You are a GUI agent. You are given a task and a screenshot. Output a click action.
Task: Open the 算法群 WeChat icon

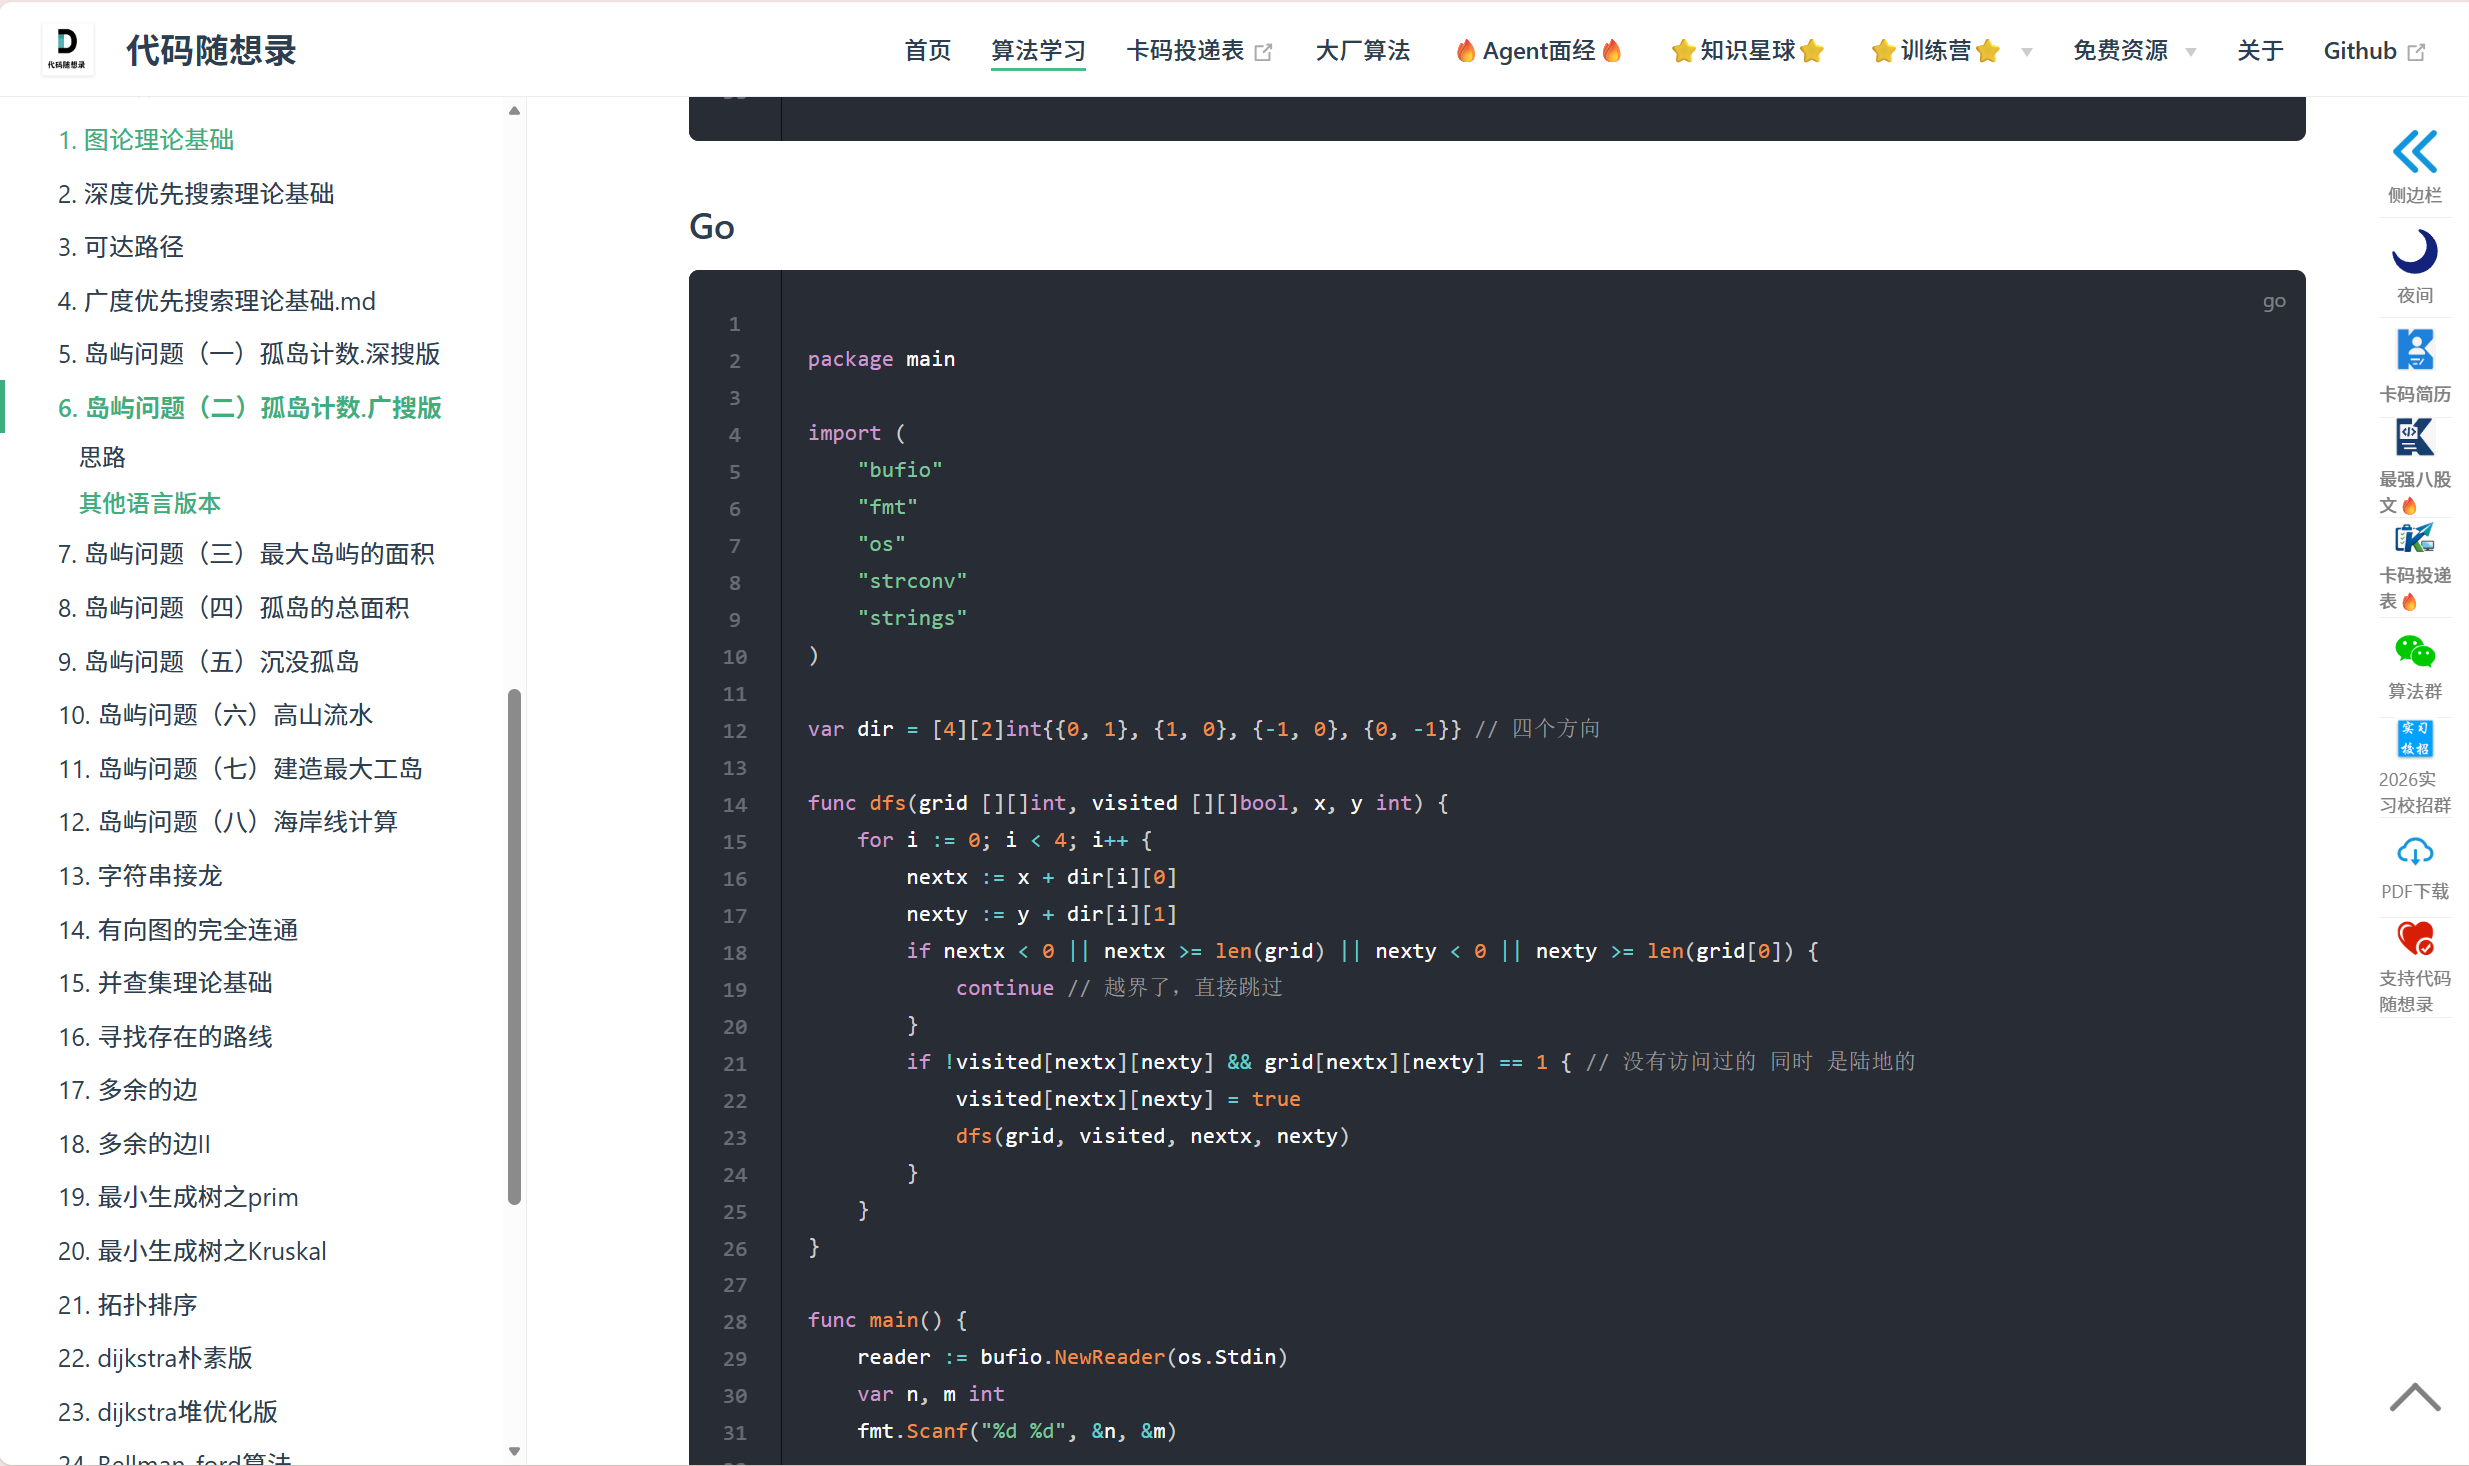click(x=2414, y=652)
